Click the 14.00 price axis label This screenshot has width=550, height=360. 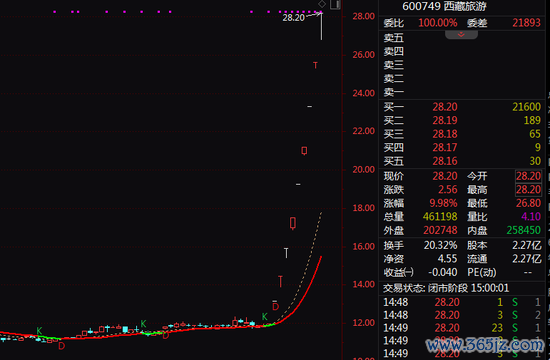point(363,284)
